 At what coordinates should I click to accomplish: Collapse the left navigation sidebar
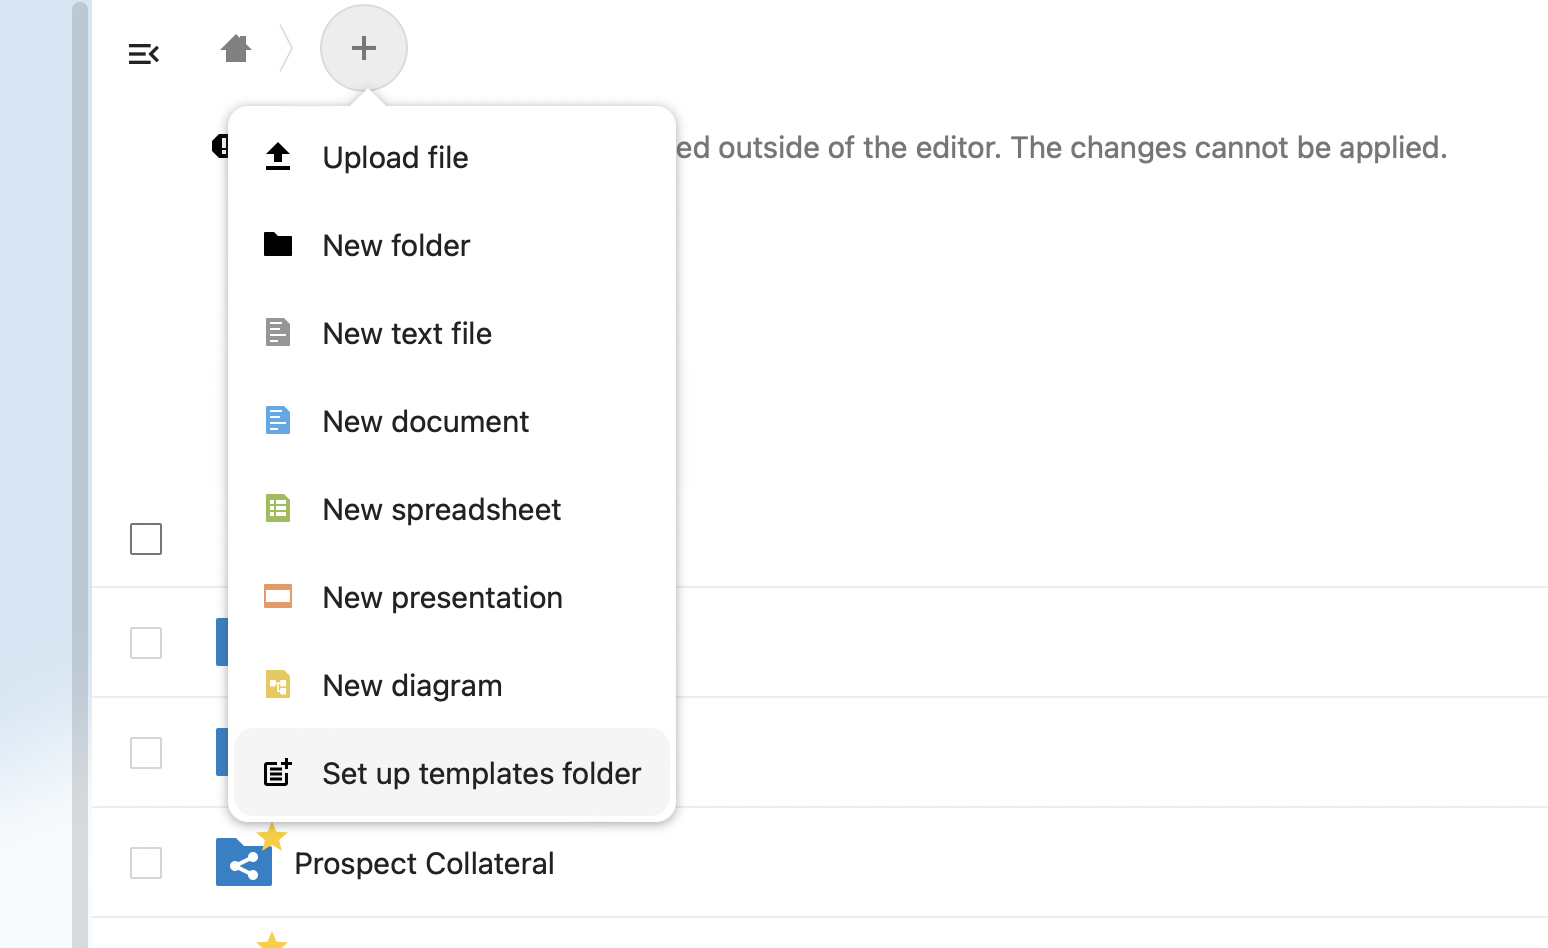[x=143, y=53]
